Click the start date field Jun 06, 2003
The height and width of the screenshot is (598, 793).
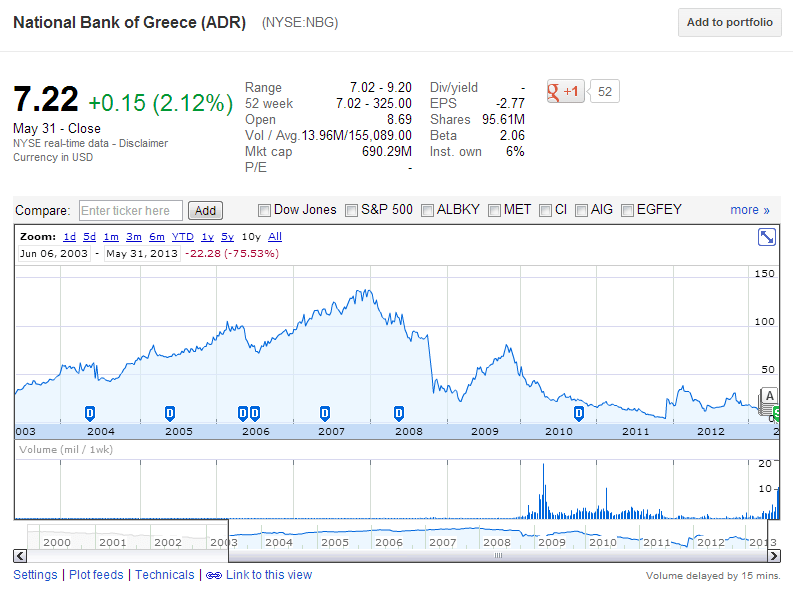(x=54, y=253)
